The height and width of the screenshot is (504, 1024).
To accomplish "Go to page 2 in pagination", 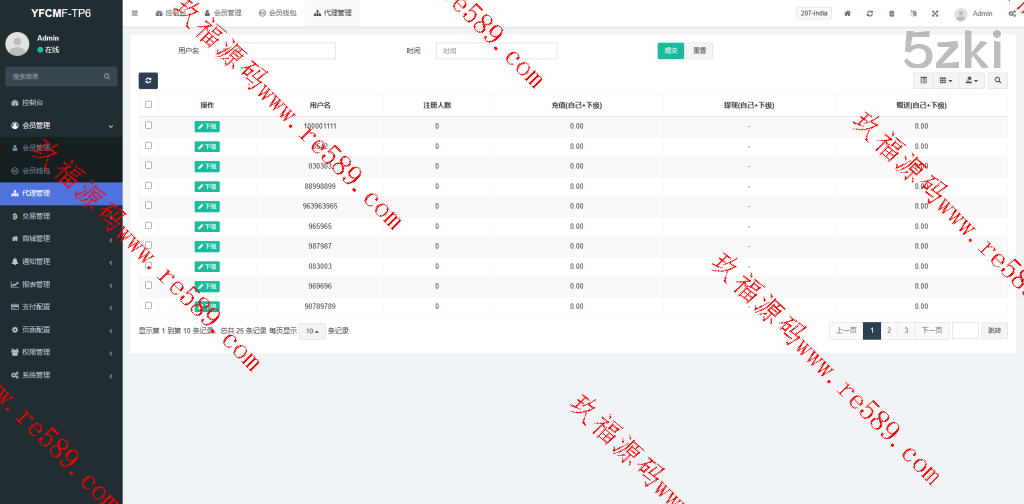I will (x=889, y=330).
